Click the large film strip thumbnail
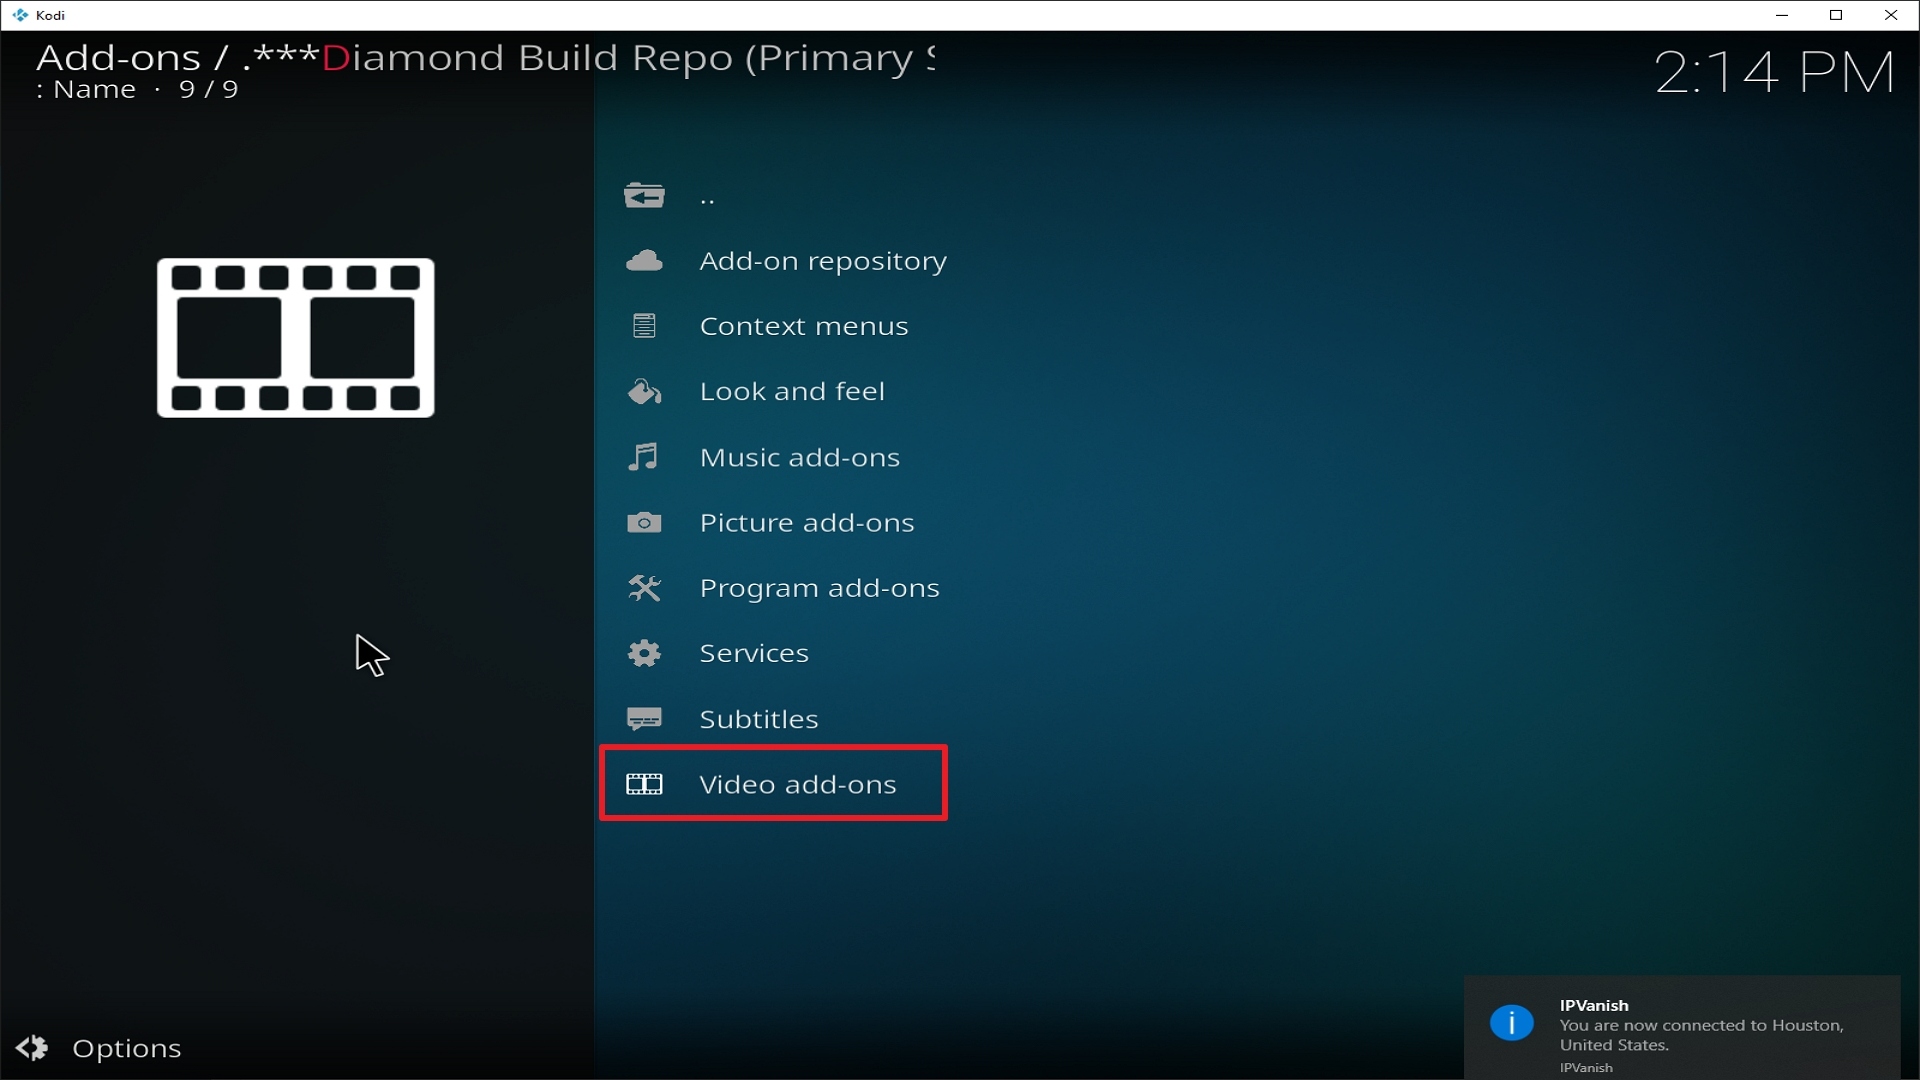 [295, 338]
